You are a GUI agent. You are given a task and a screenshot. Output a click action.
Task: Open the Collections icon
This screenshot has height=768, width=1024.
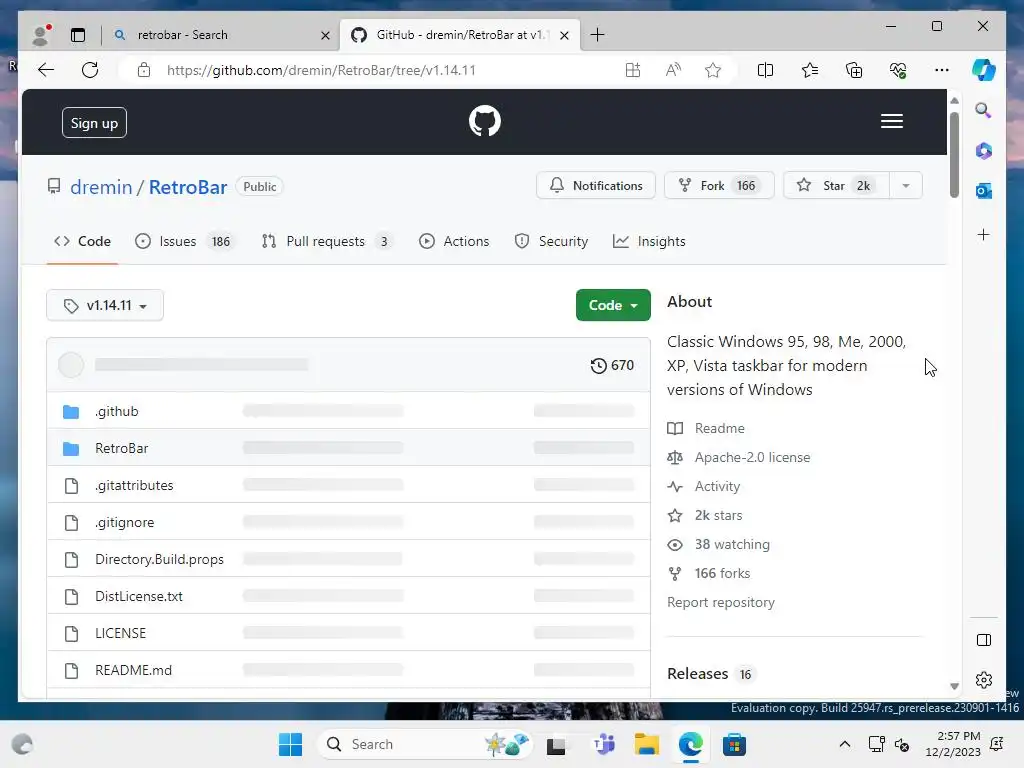point(854,70)
